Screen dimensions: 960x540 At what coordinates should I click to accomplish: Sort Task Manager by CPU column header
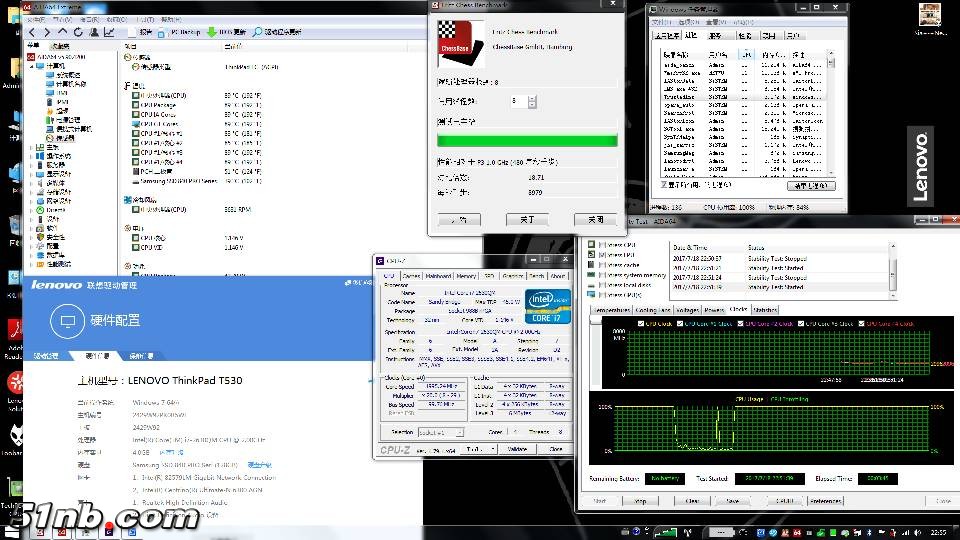click(x=746, y=54)
